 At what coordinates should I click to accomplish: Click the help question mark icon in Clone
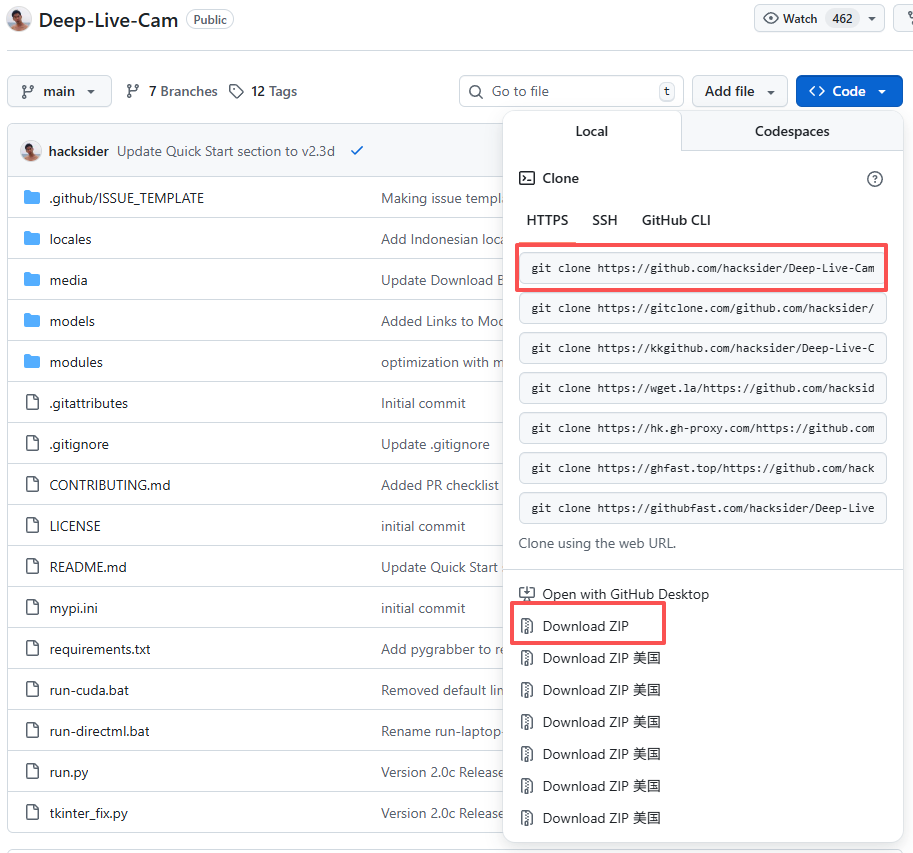875,179
